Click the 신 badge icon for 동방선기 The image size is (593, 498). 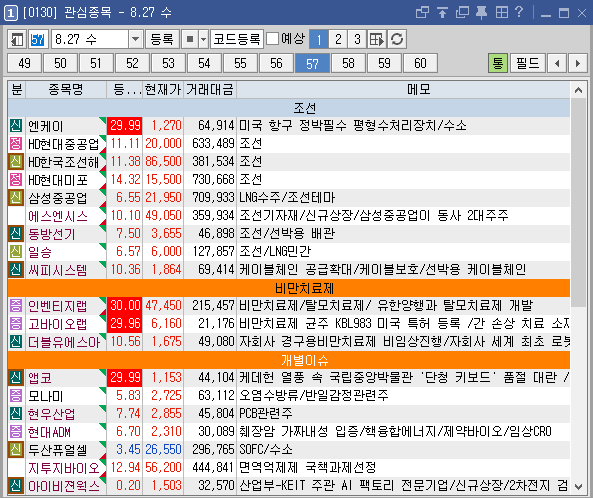16,233
